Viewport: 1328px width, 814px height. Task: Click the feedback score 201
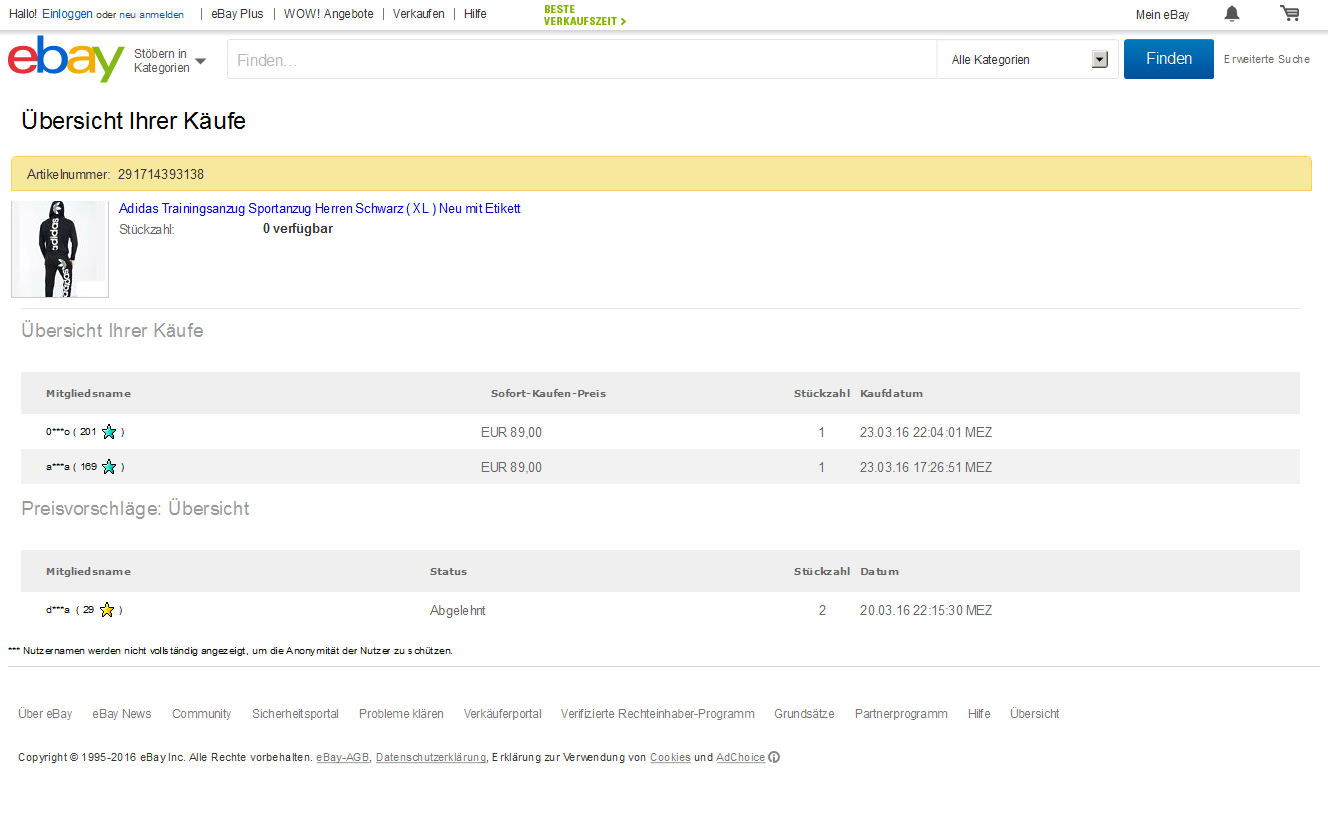point(88,432)
